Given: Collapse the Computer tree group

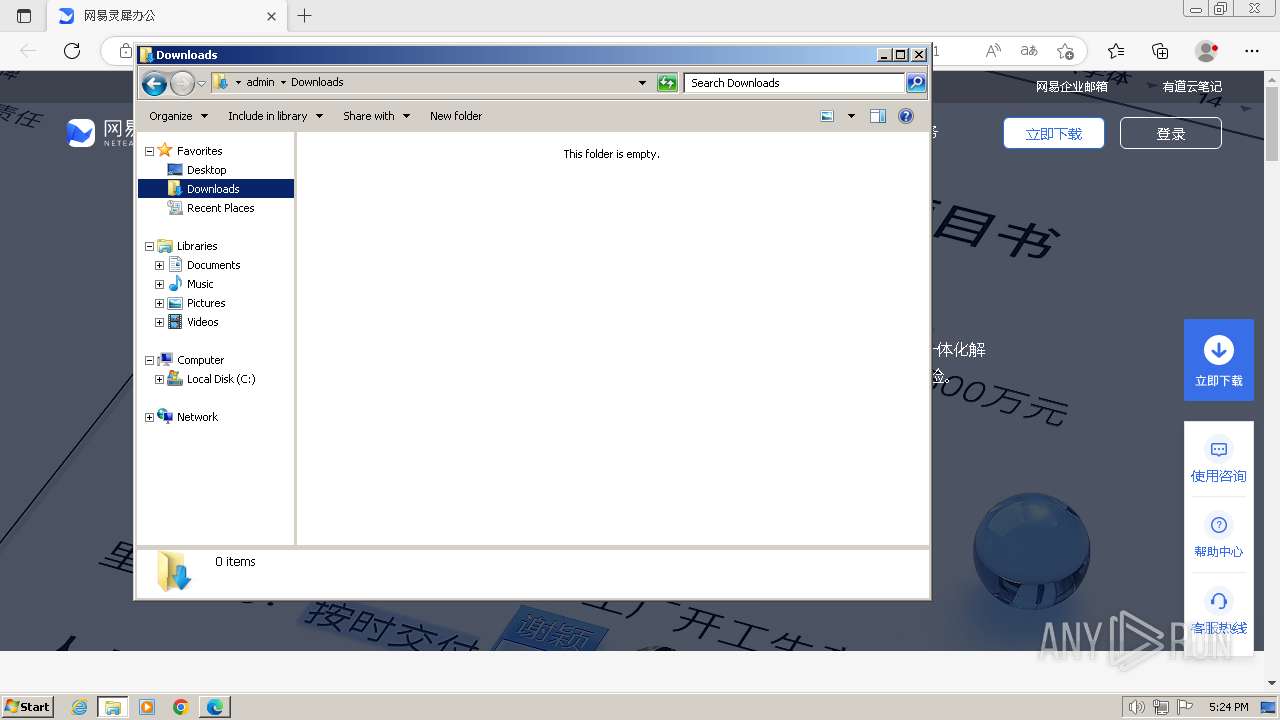Looking at the screenshot, I should tap(150, 360).
